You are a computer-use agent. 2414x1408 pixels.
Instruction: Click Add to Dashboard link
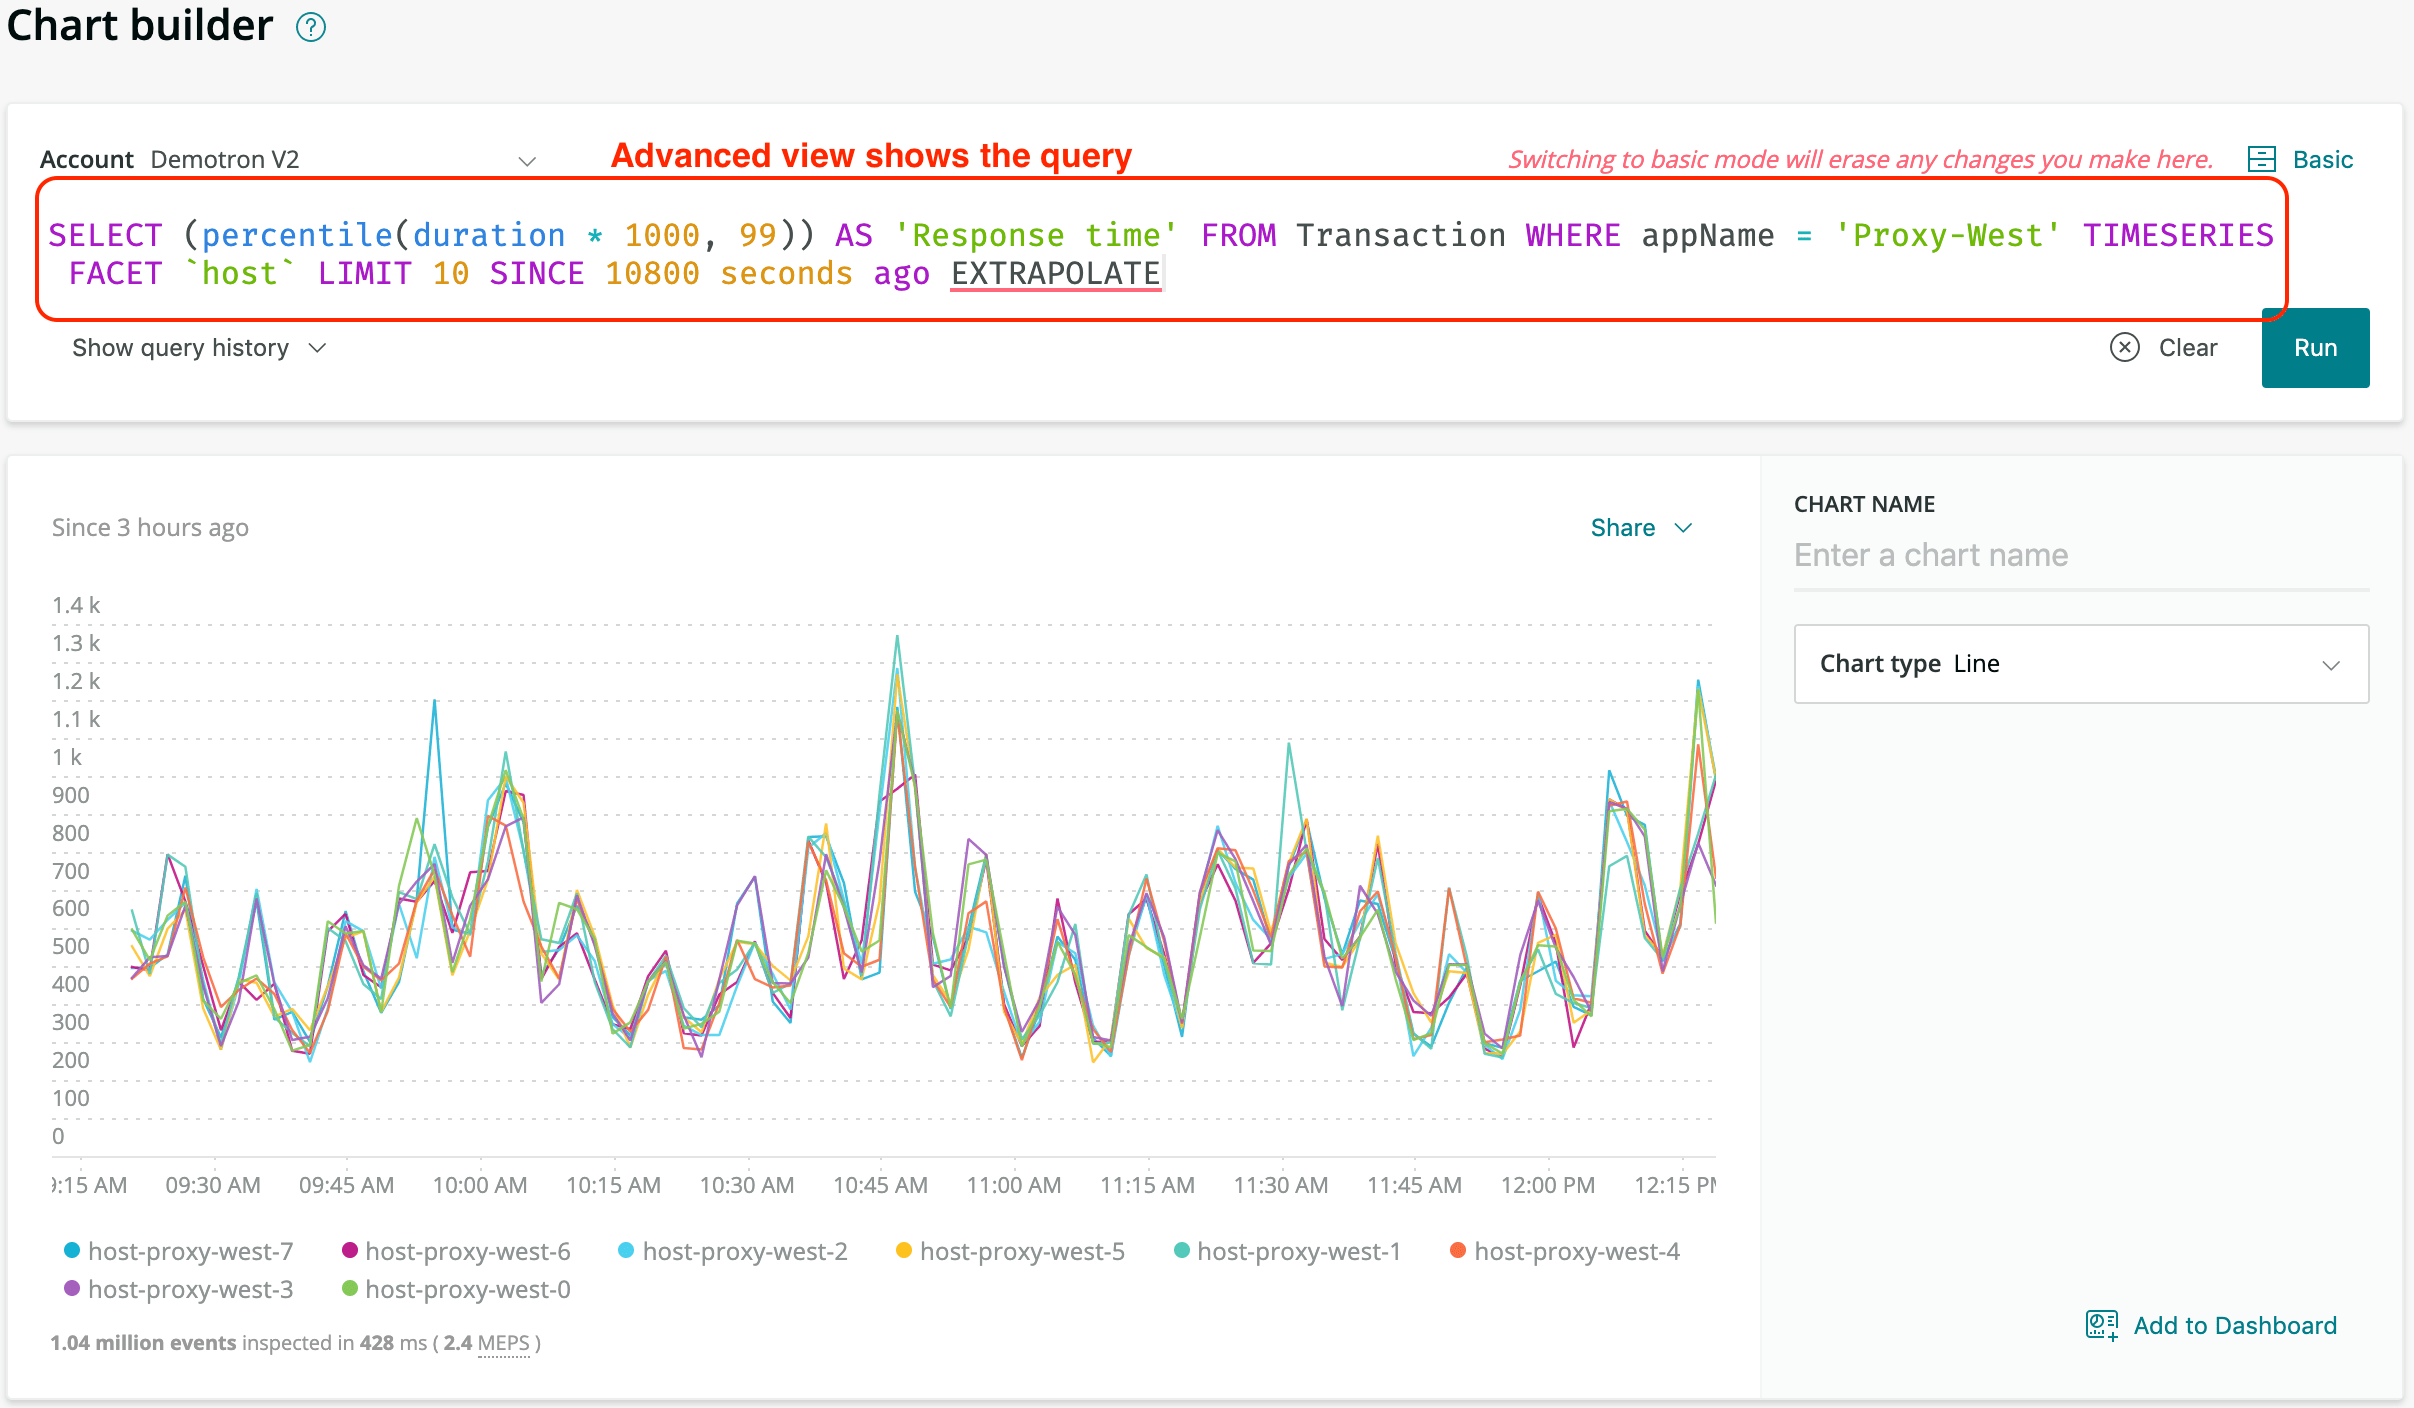2234,1325
